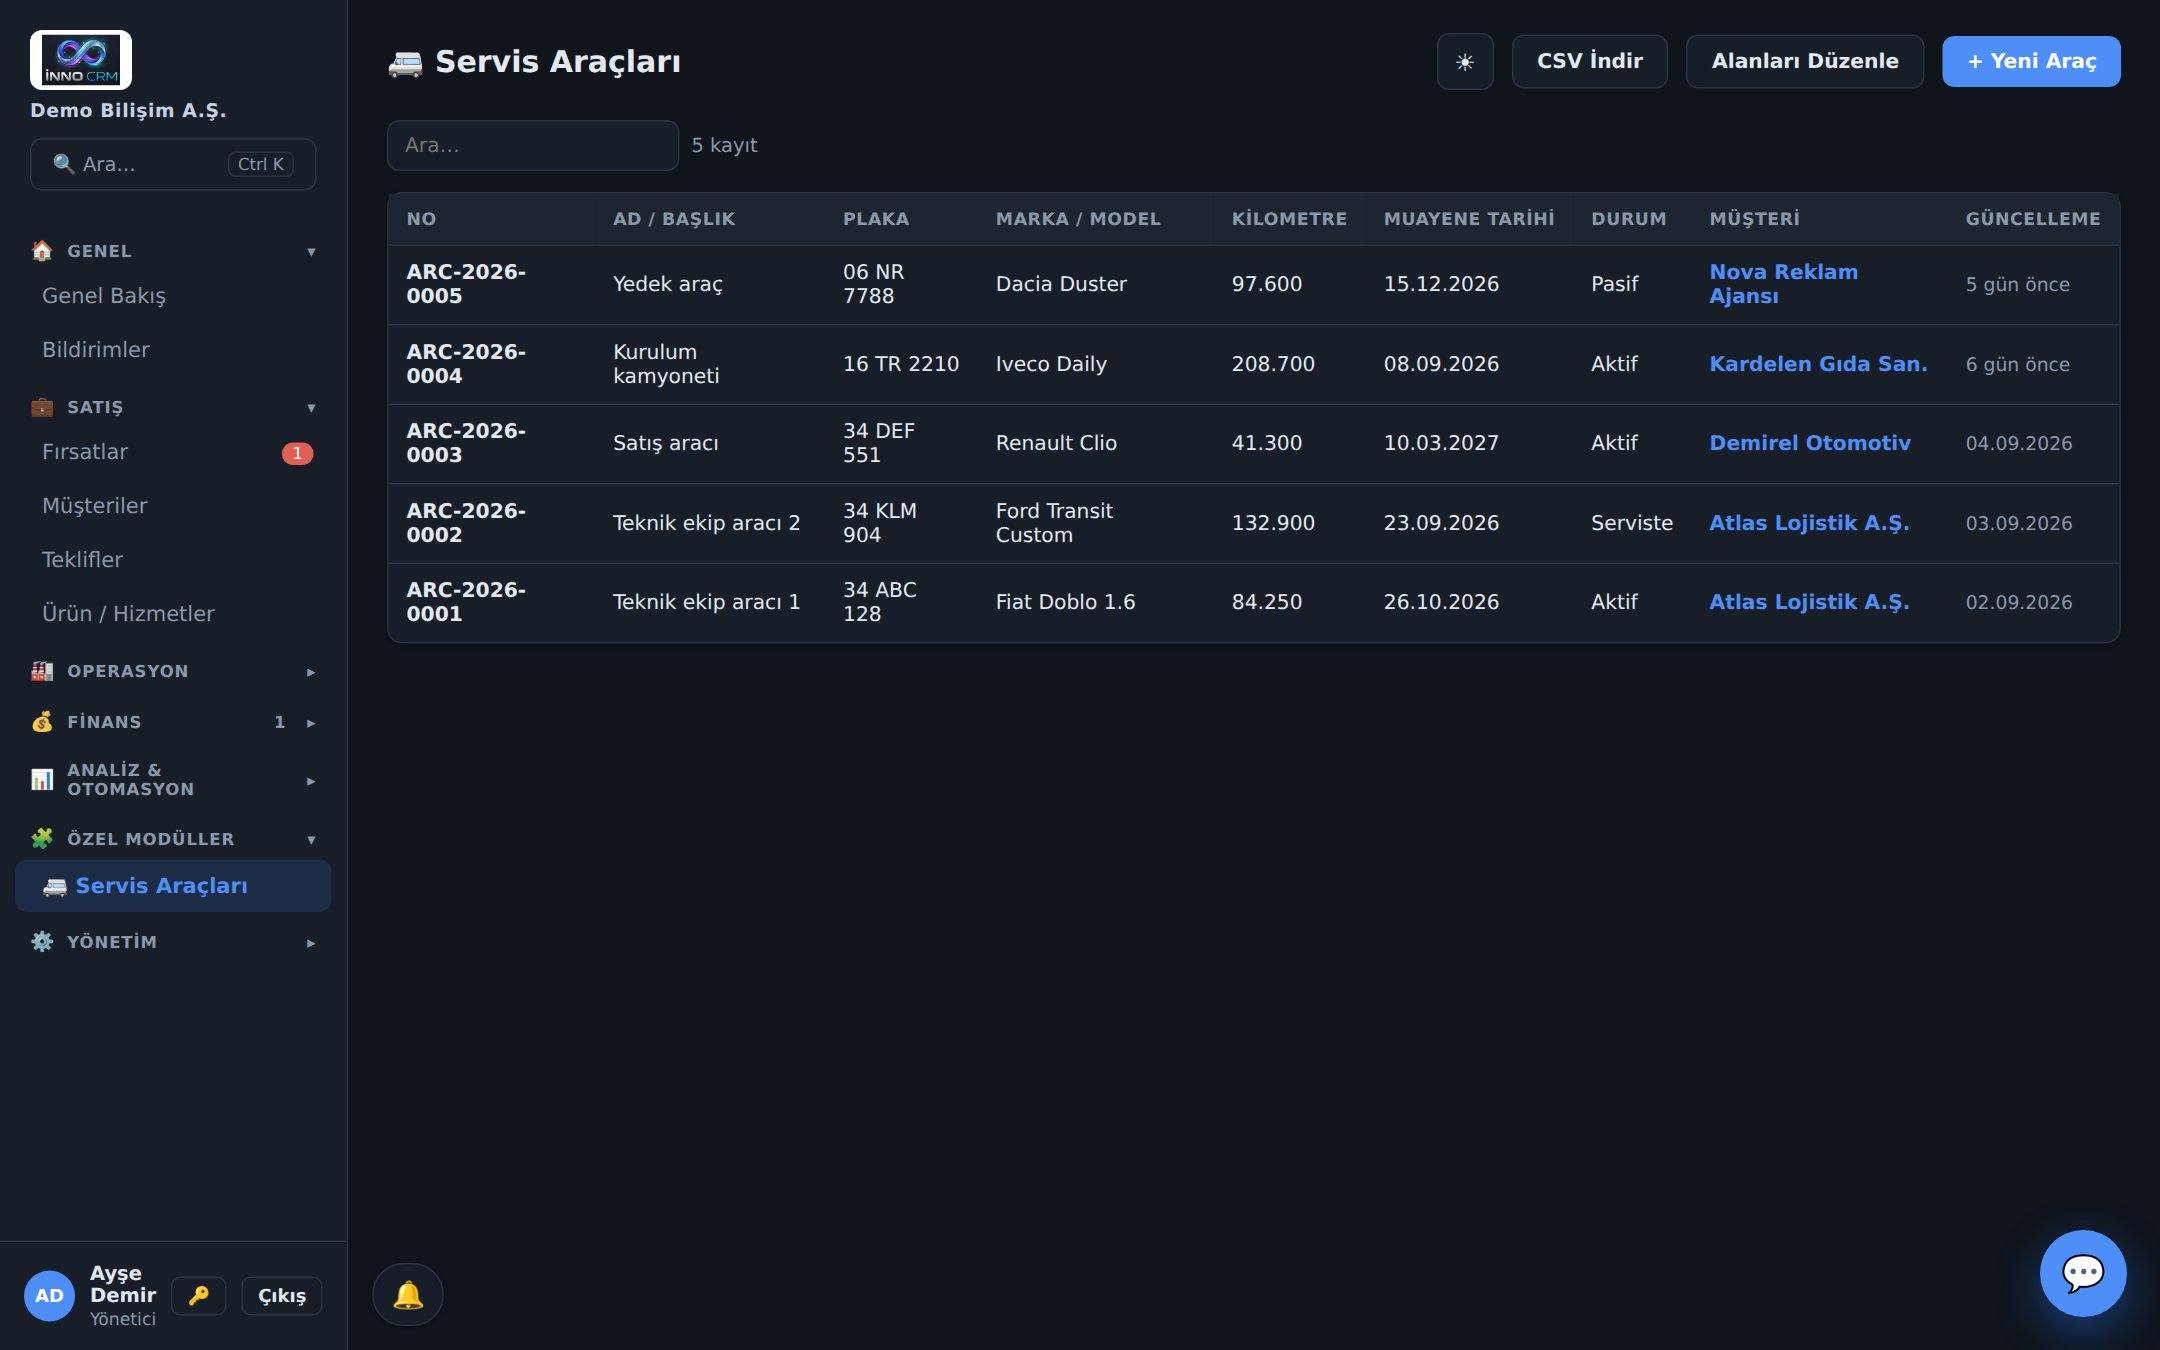Click the CSV İndir button
The image size is (2160, 1350).
(1589, 62)
